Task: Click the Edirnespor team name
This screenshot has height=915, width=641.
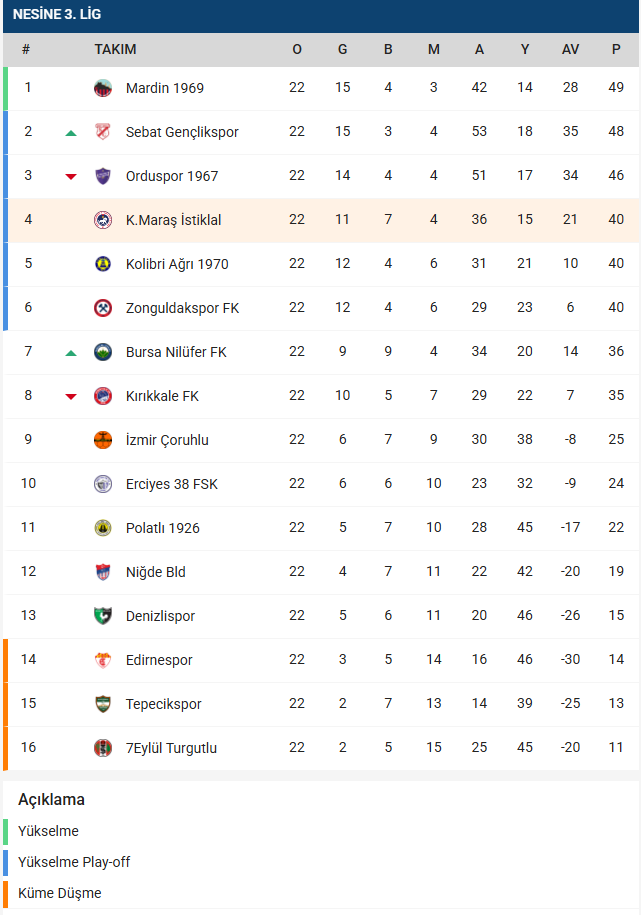Action: pos(159,660)
